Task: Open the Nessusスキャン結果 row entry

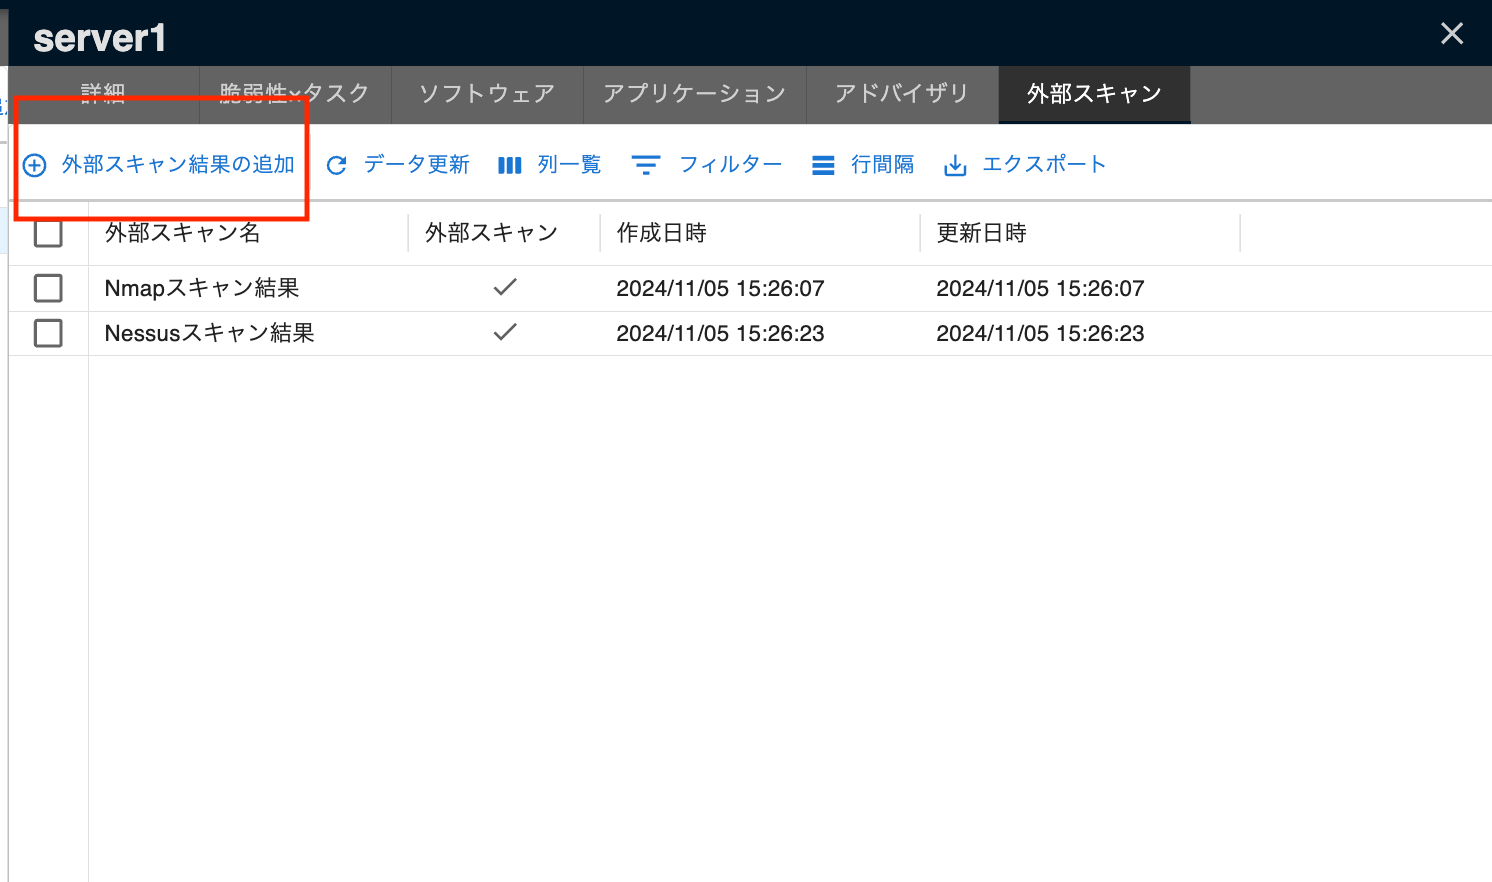Action: pos(209,333)
